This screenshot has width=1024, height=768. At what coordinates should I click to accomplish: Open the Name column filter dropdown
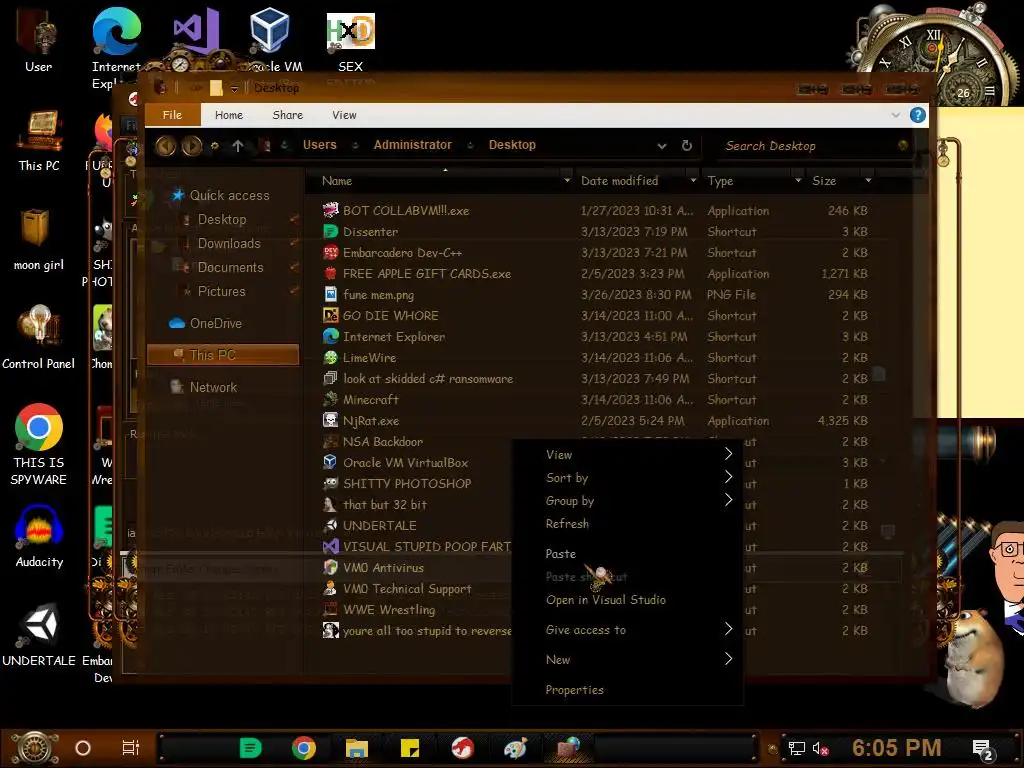(x=567, y=181)
